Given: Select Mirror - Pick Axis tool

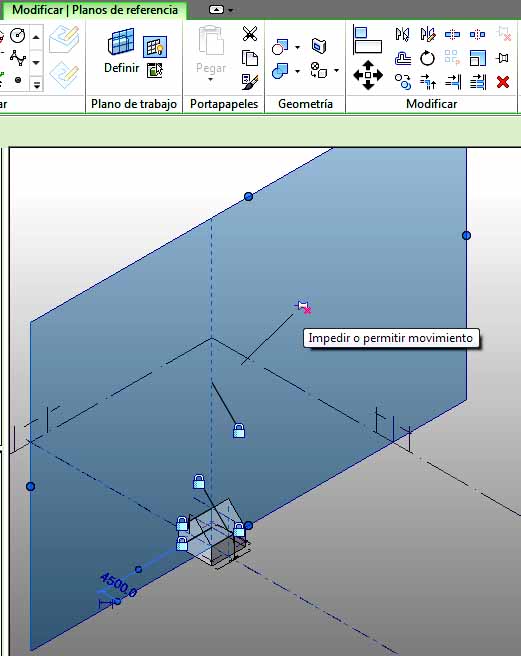Looking at the screenshot, I should coord(402,34).
